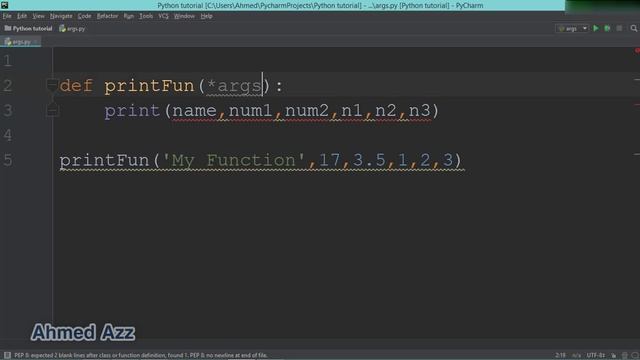
Task: Click the line number 4 in gutter
Action: 8,135
